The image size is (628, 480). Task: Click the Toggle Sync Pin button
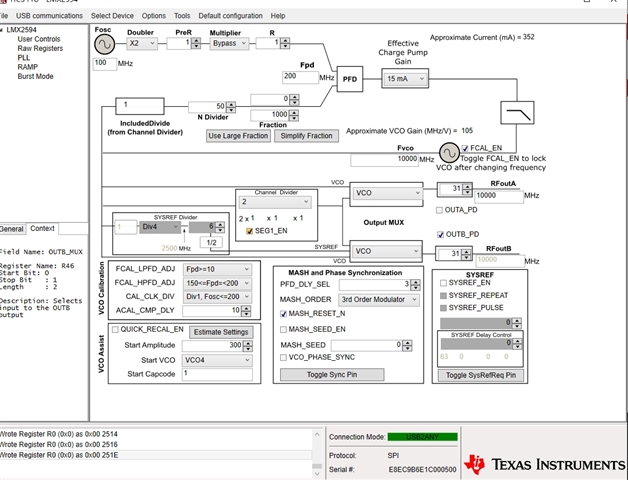pyautogui.click(x=332, y=375)
